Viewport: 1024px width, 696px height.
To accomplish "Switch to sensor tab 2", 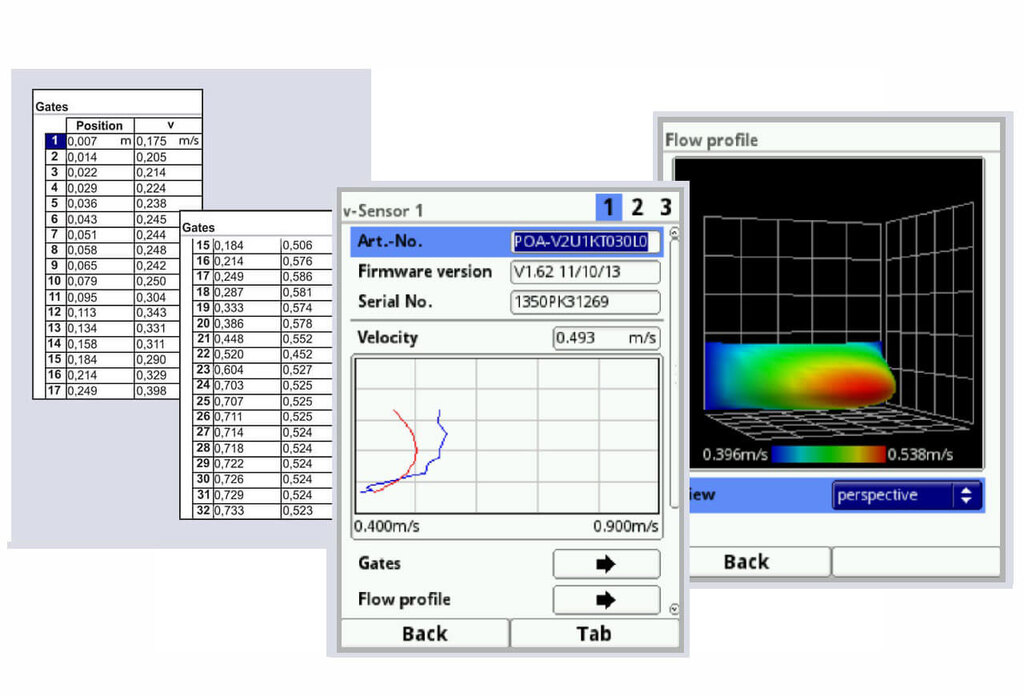I will coord(637,208).
